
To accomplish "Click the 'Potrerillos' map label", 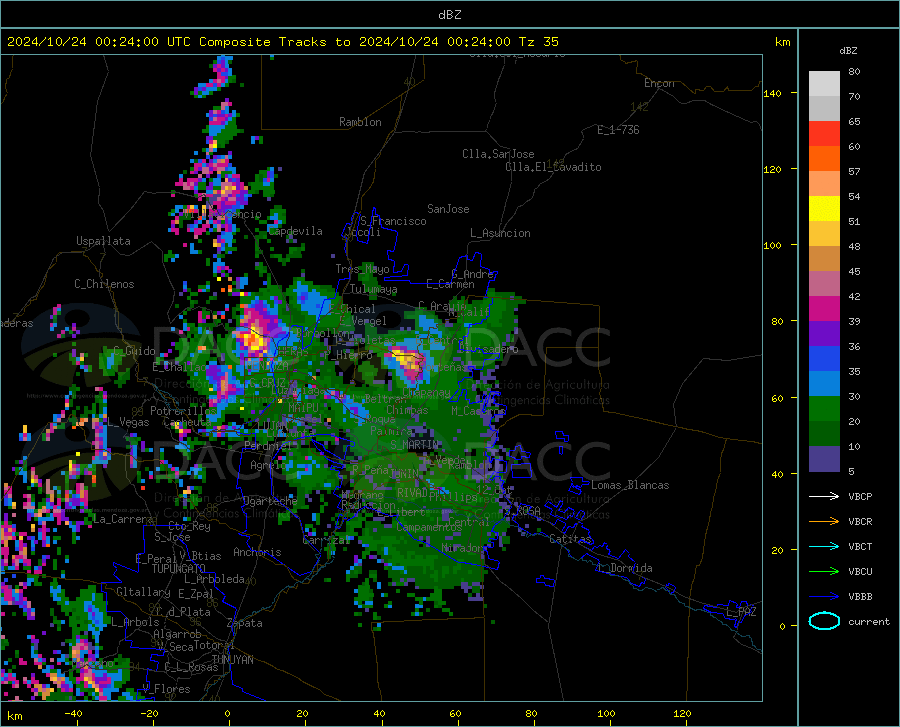I will [183, 411].
